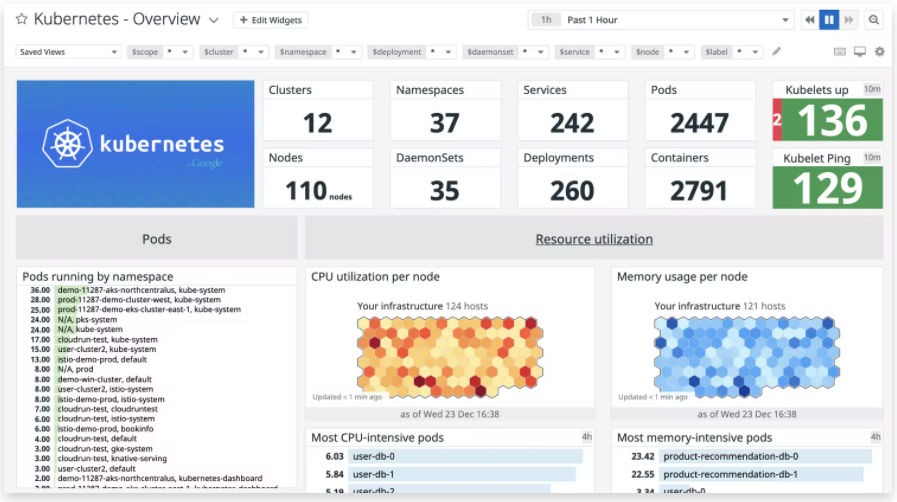Click the Pods section header
The height and width of the screenshot is (502, 897).
157,239
